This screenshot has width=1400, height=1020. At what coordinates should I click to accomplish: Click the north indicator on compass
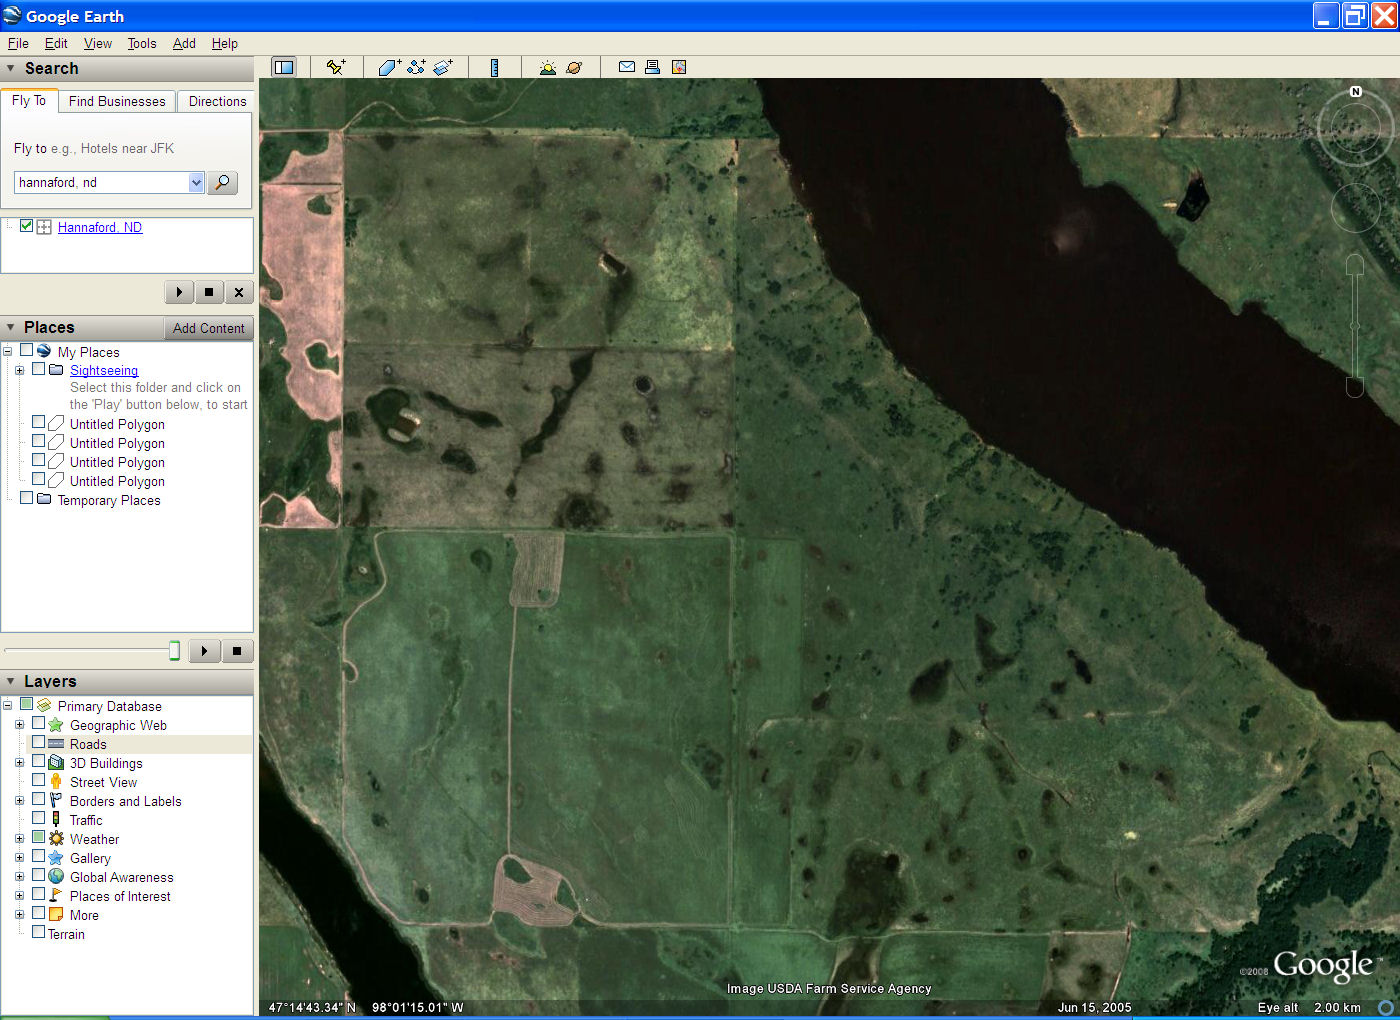click(x=1356, y=91)
